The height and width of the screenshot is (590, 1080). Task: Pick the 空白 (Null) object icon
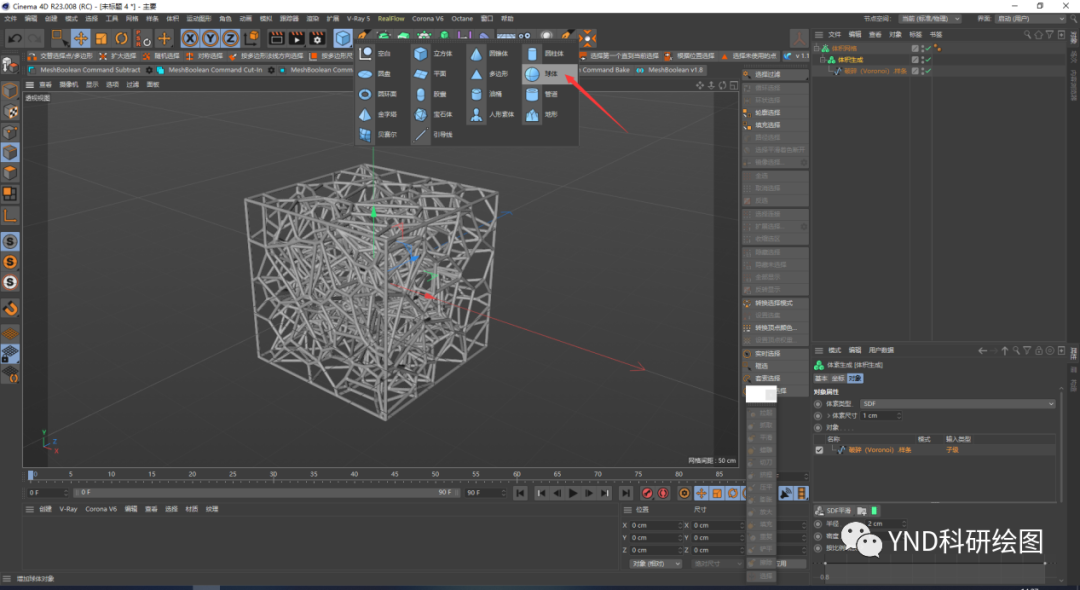click(x=365, y=54)
